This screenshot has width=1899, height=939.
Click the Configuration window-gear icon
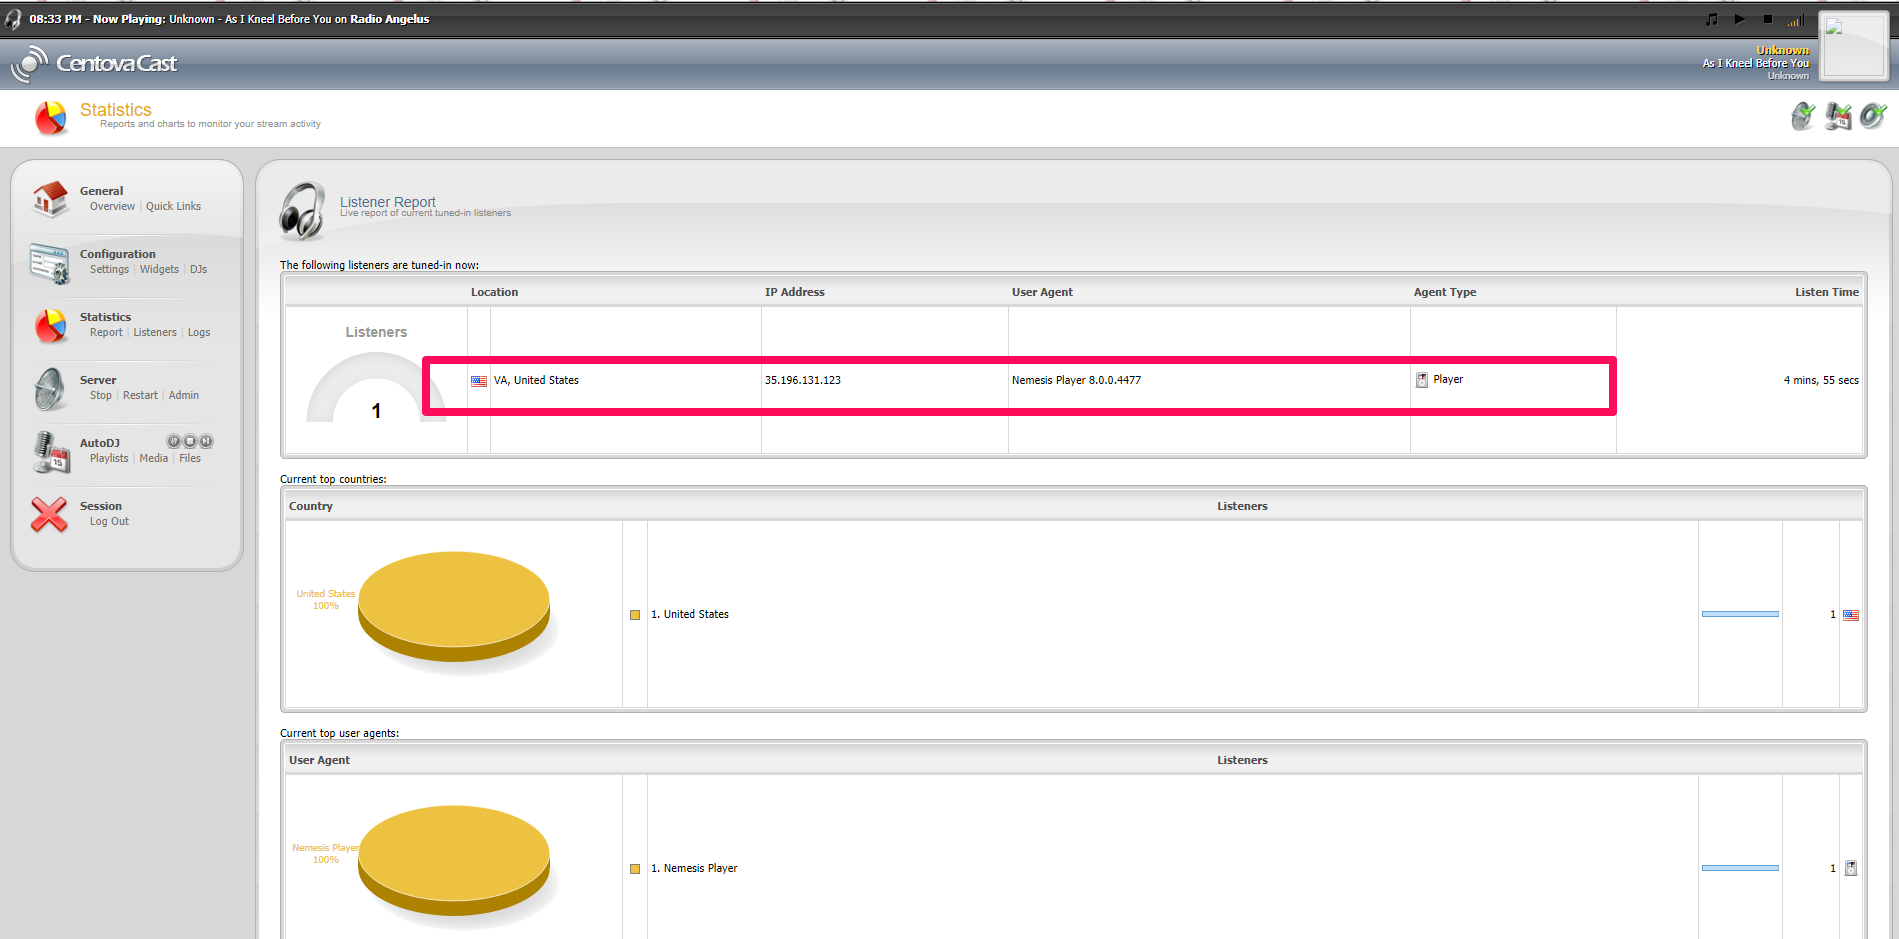pos(50,263)
